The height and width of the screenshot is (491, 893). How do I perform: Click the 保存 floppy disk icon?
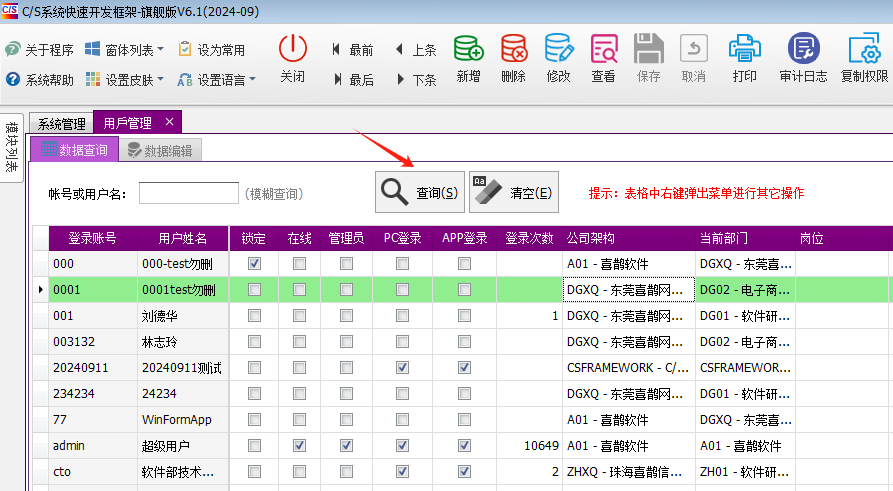tap(649, 49)
